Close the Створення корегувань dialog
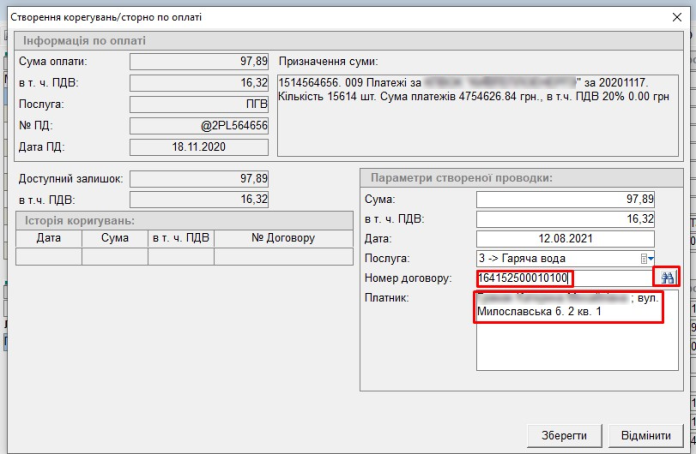This screenshot has height=454, width=696. tap(678, 16)
